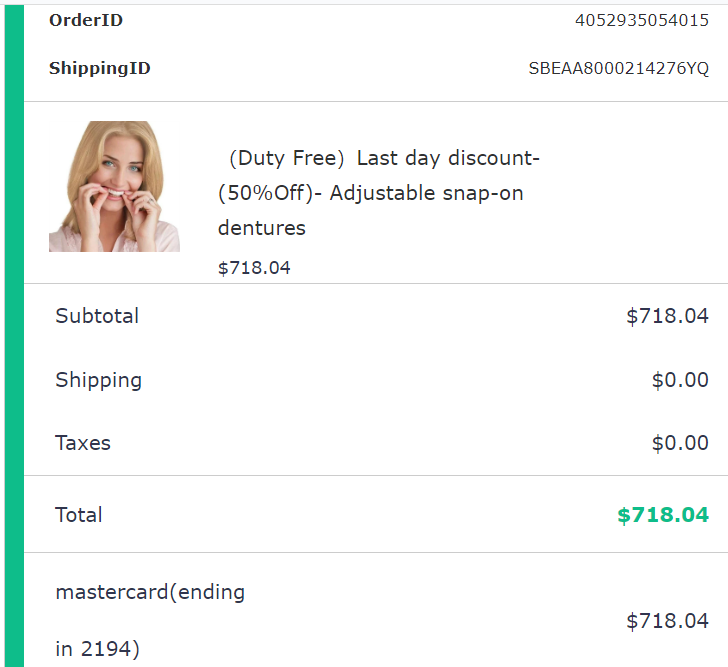Select the Taxes amount $0.00

[x=680, y=443]
